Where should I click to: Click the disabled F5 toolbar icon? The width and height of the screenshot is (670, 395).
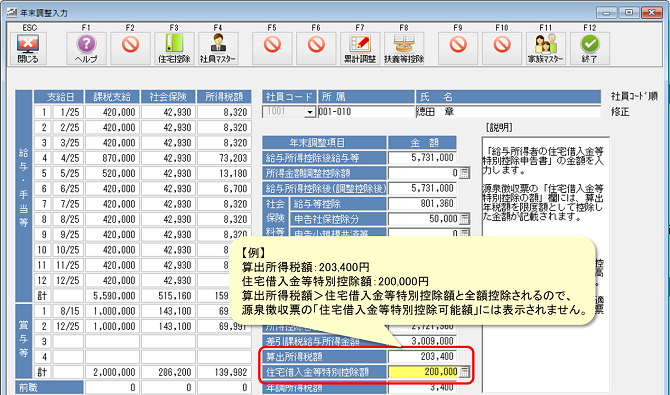pyautogui.click(x=272, y=48)
